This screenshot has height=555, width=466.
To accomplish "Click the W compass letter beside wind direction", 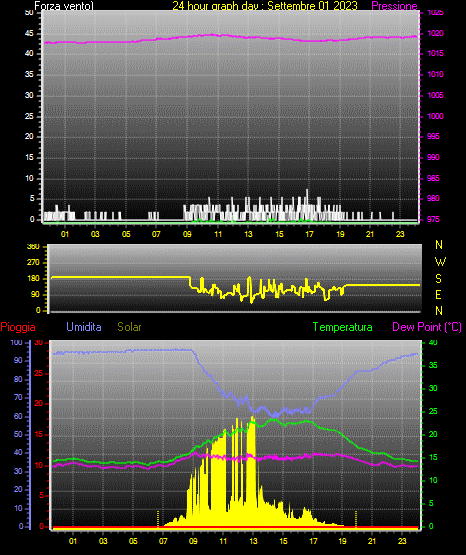I will pos(440,262).
